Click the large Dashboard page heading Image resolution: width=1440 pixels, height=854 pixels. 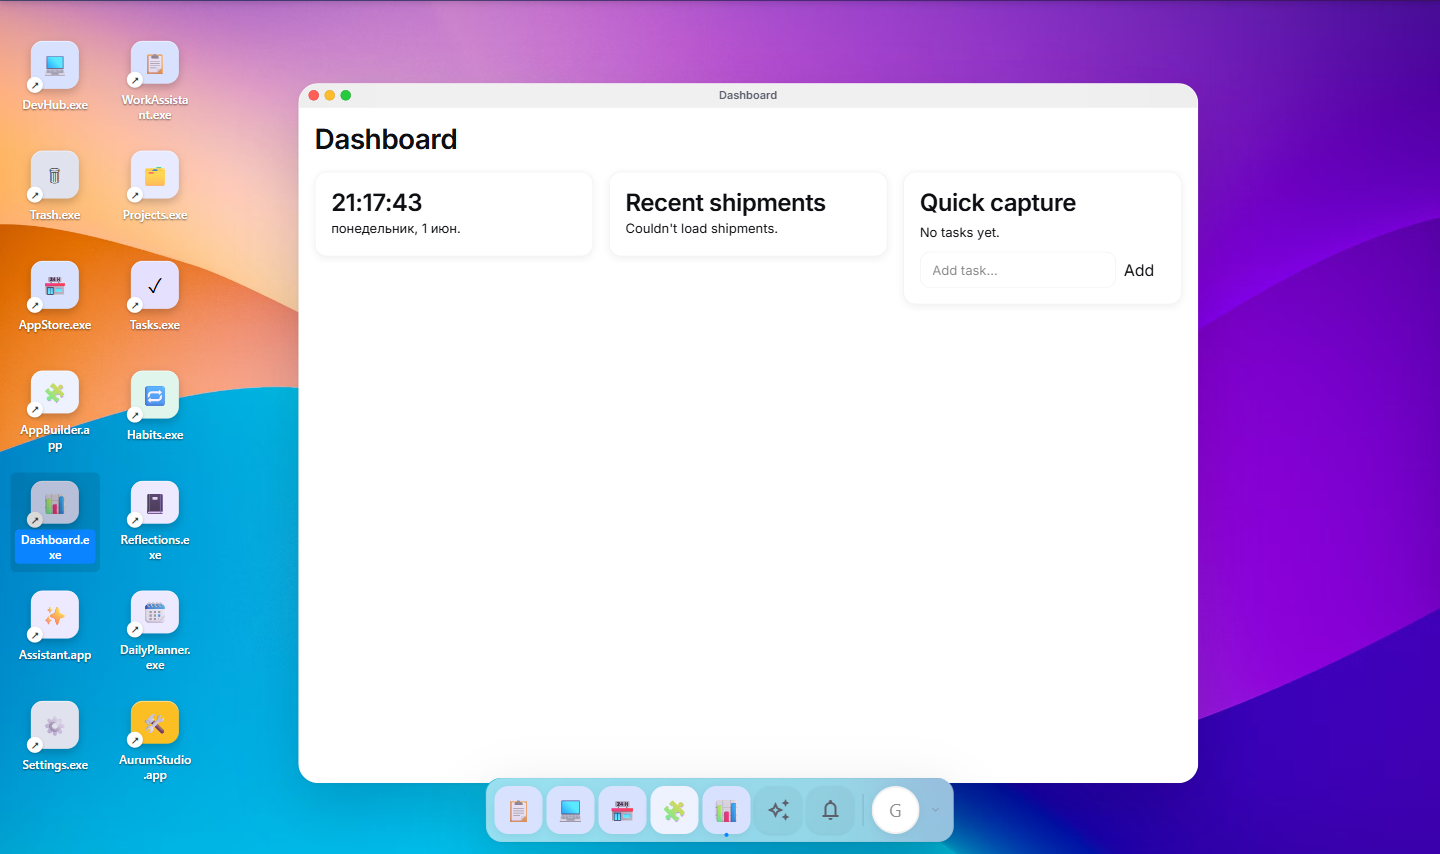386,139
